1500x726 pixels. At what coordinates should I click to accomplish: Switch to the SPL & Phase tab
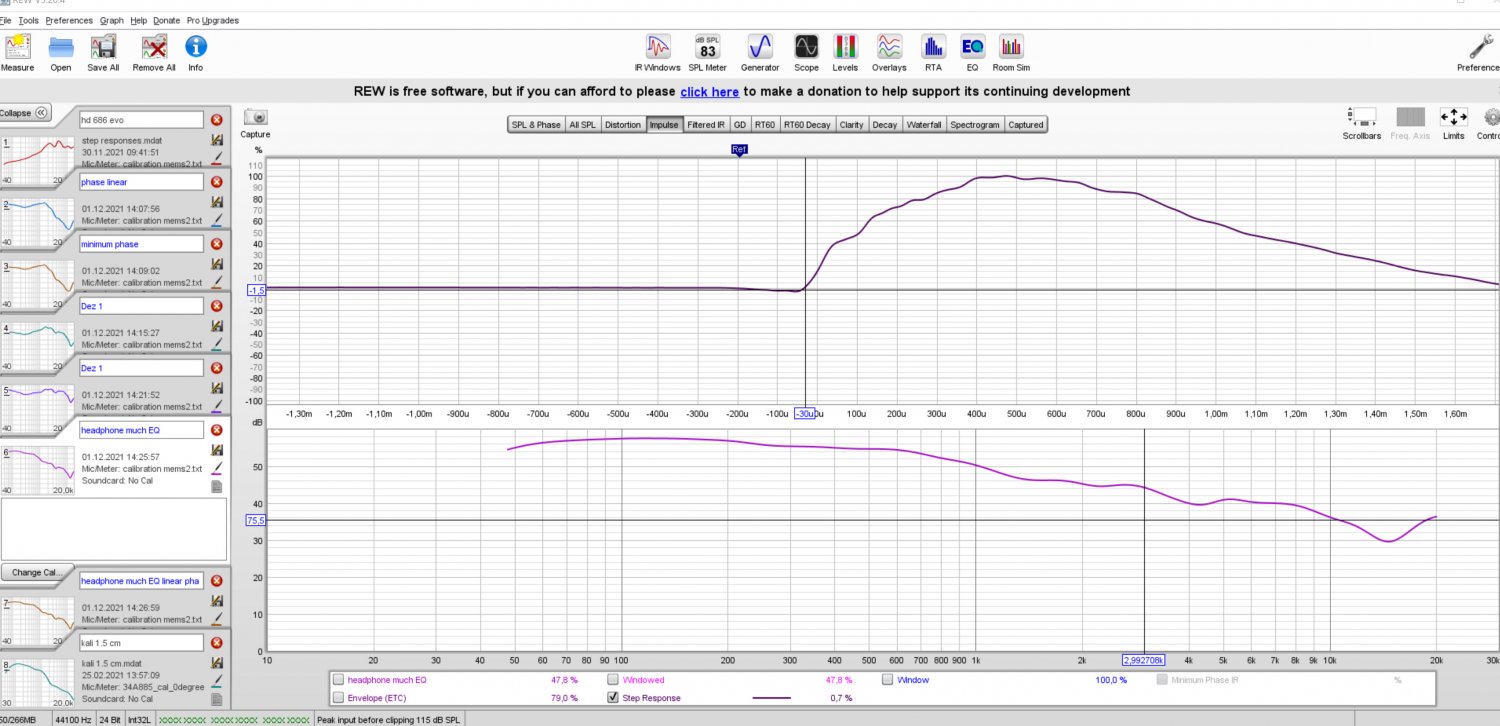pyautogui.click(x=536, y=125)
